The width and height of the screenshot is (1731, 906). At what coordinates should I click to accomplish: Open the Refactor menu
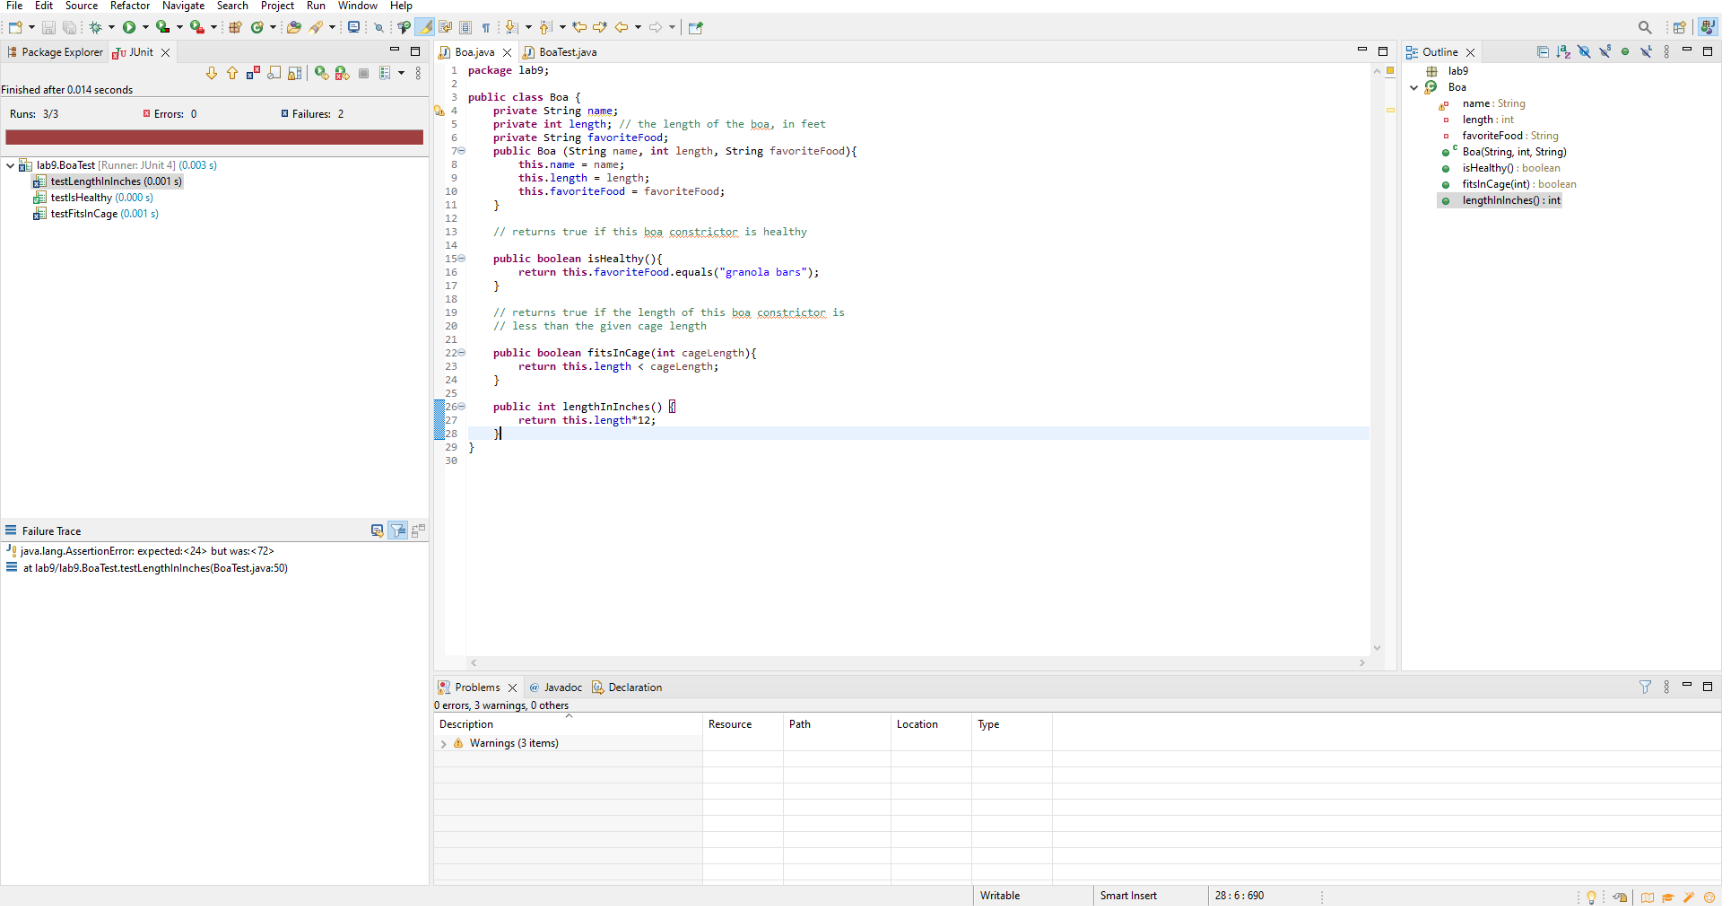pos(130,6)
